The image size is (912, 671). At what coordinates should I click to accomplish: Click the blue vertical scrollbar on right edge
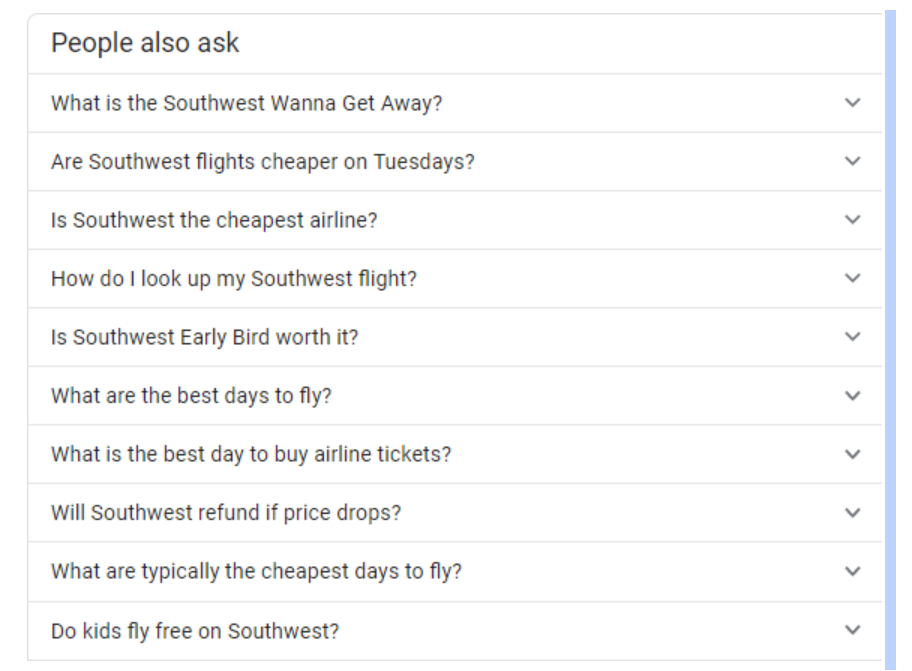point(890,340)
